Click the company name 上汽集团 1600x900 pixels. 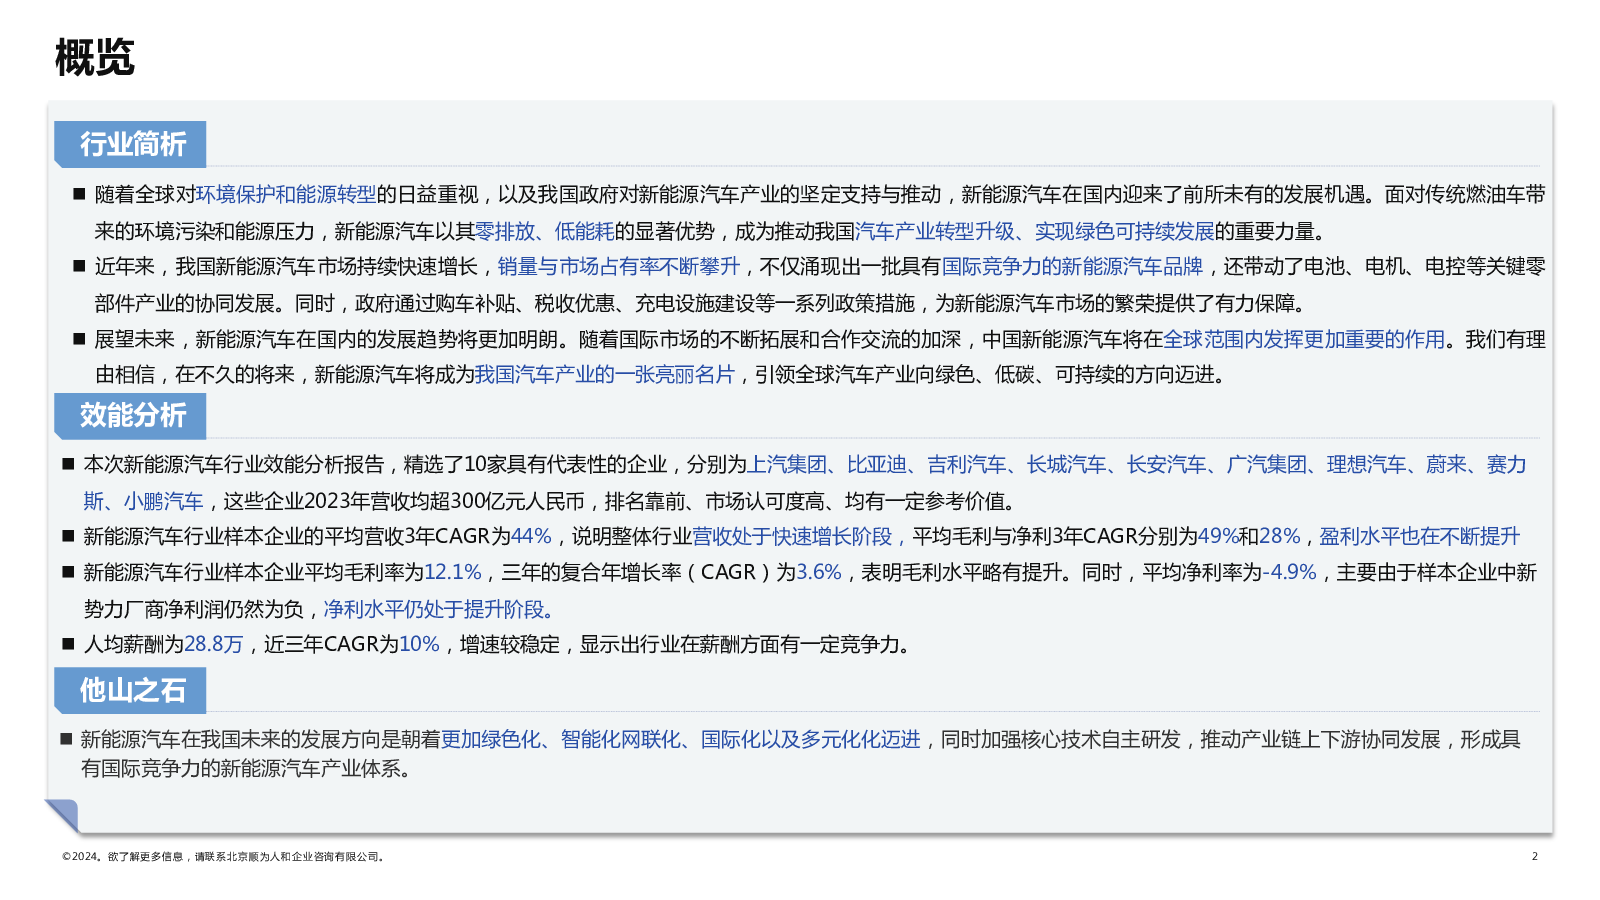point(787,464)
